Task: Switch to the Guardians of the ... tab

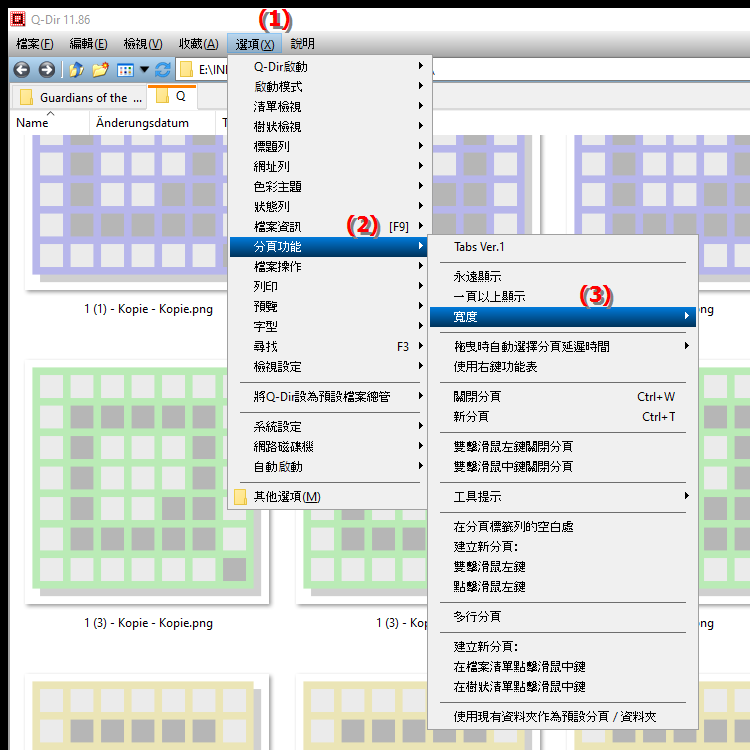Action: point(79,98)
